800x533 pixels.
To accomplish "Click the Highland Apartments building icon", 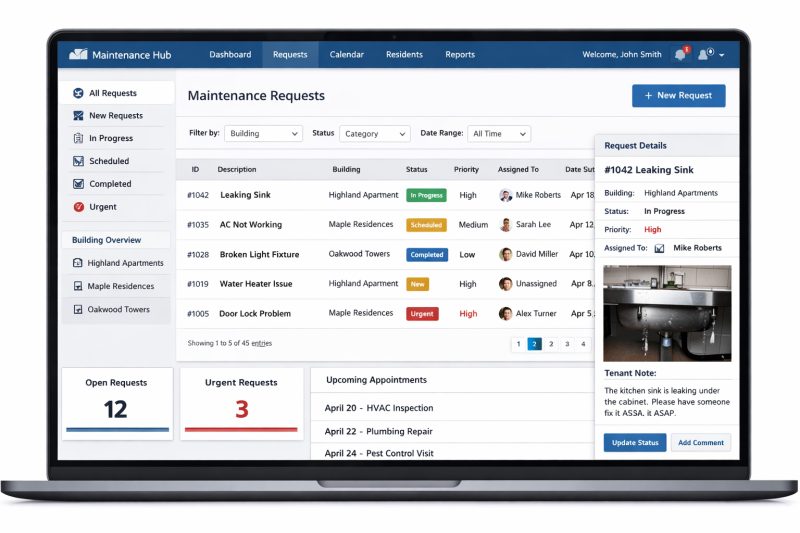I will point(78,263).
